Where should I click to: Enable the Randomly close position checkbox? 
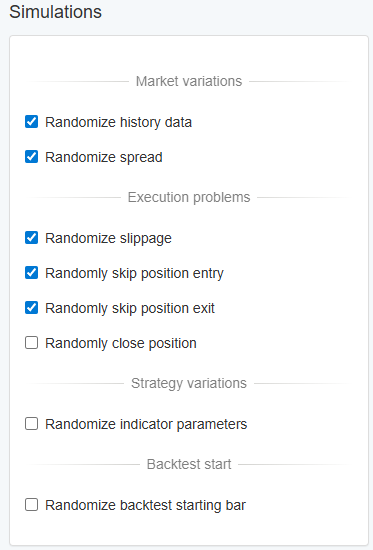32,343
